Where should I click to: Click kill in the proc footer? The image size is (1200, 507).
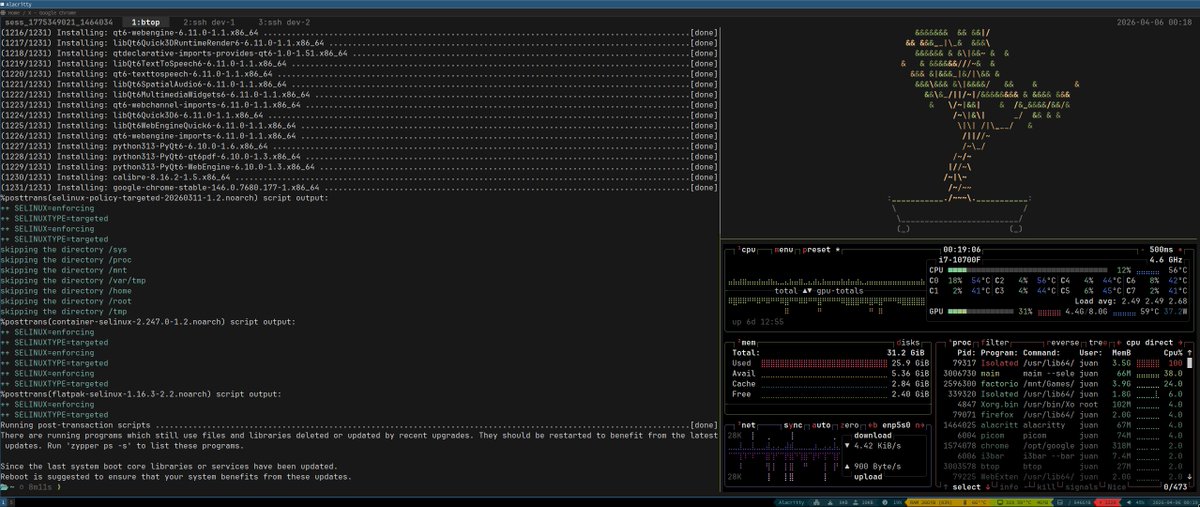click(1046, 487)
